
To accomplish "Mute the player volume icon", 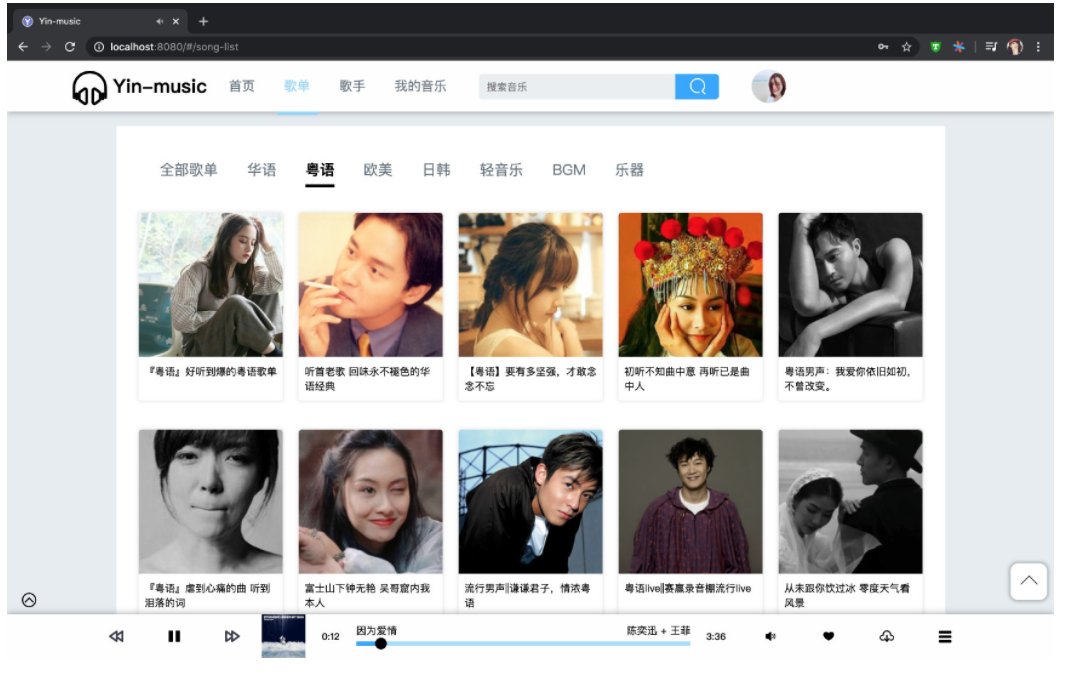I will point(770,637).
